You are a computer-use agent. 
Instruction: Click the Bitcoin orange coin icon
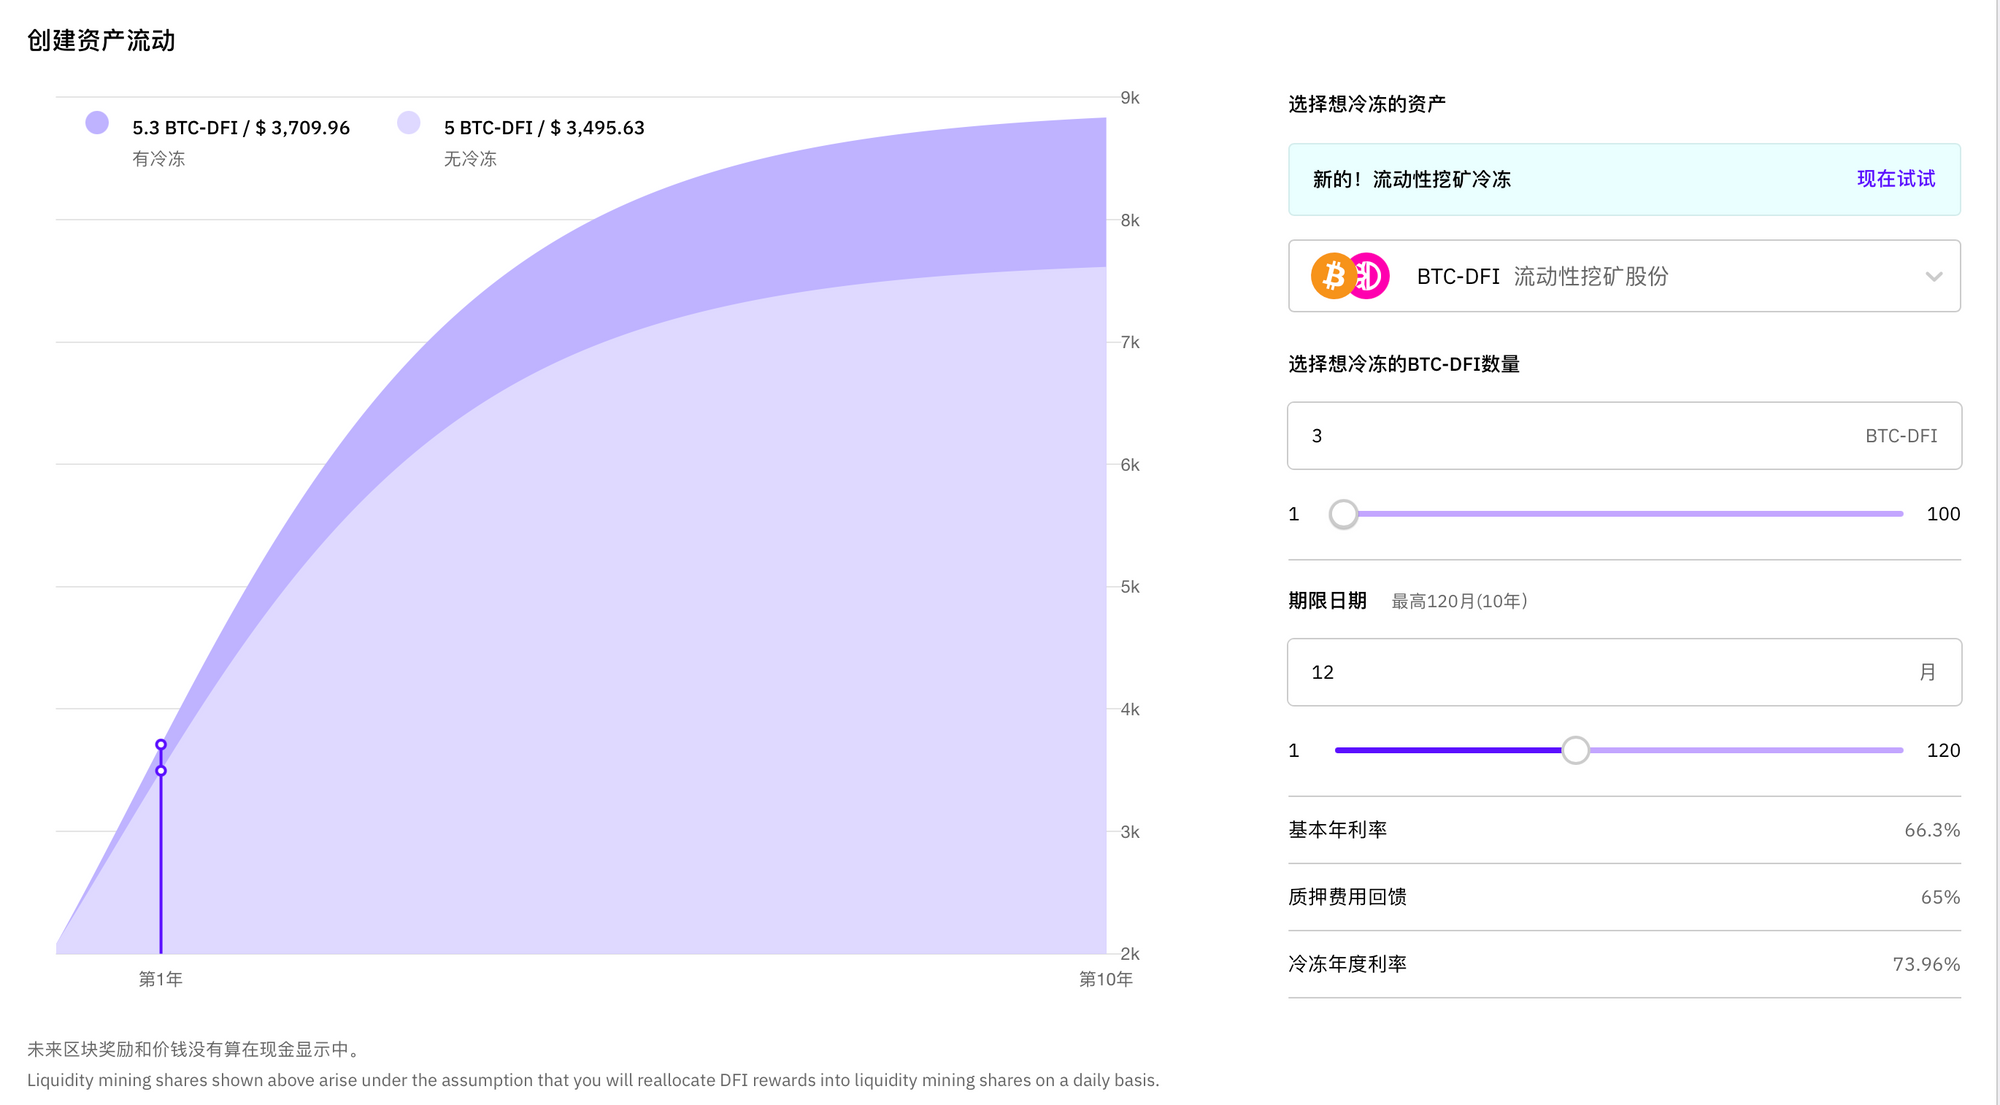[x=1332, y=276]
